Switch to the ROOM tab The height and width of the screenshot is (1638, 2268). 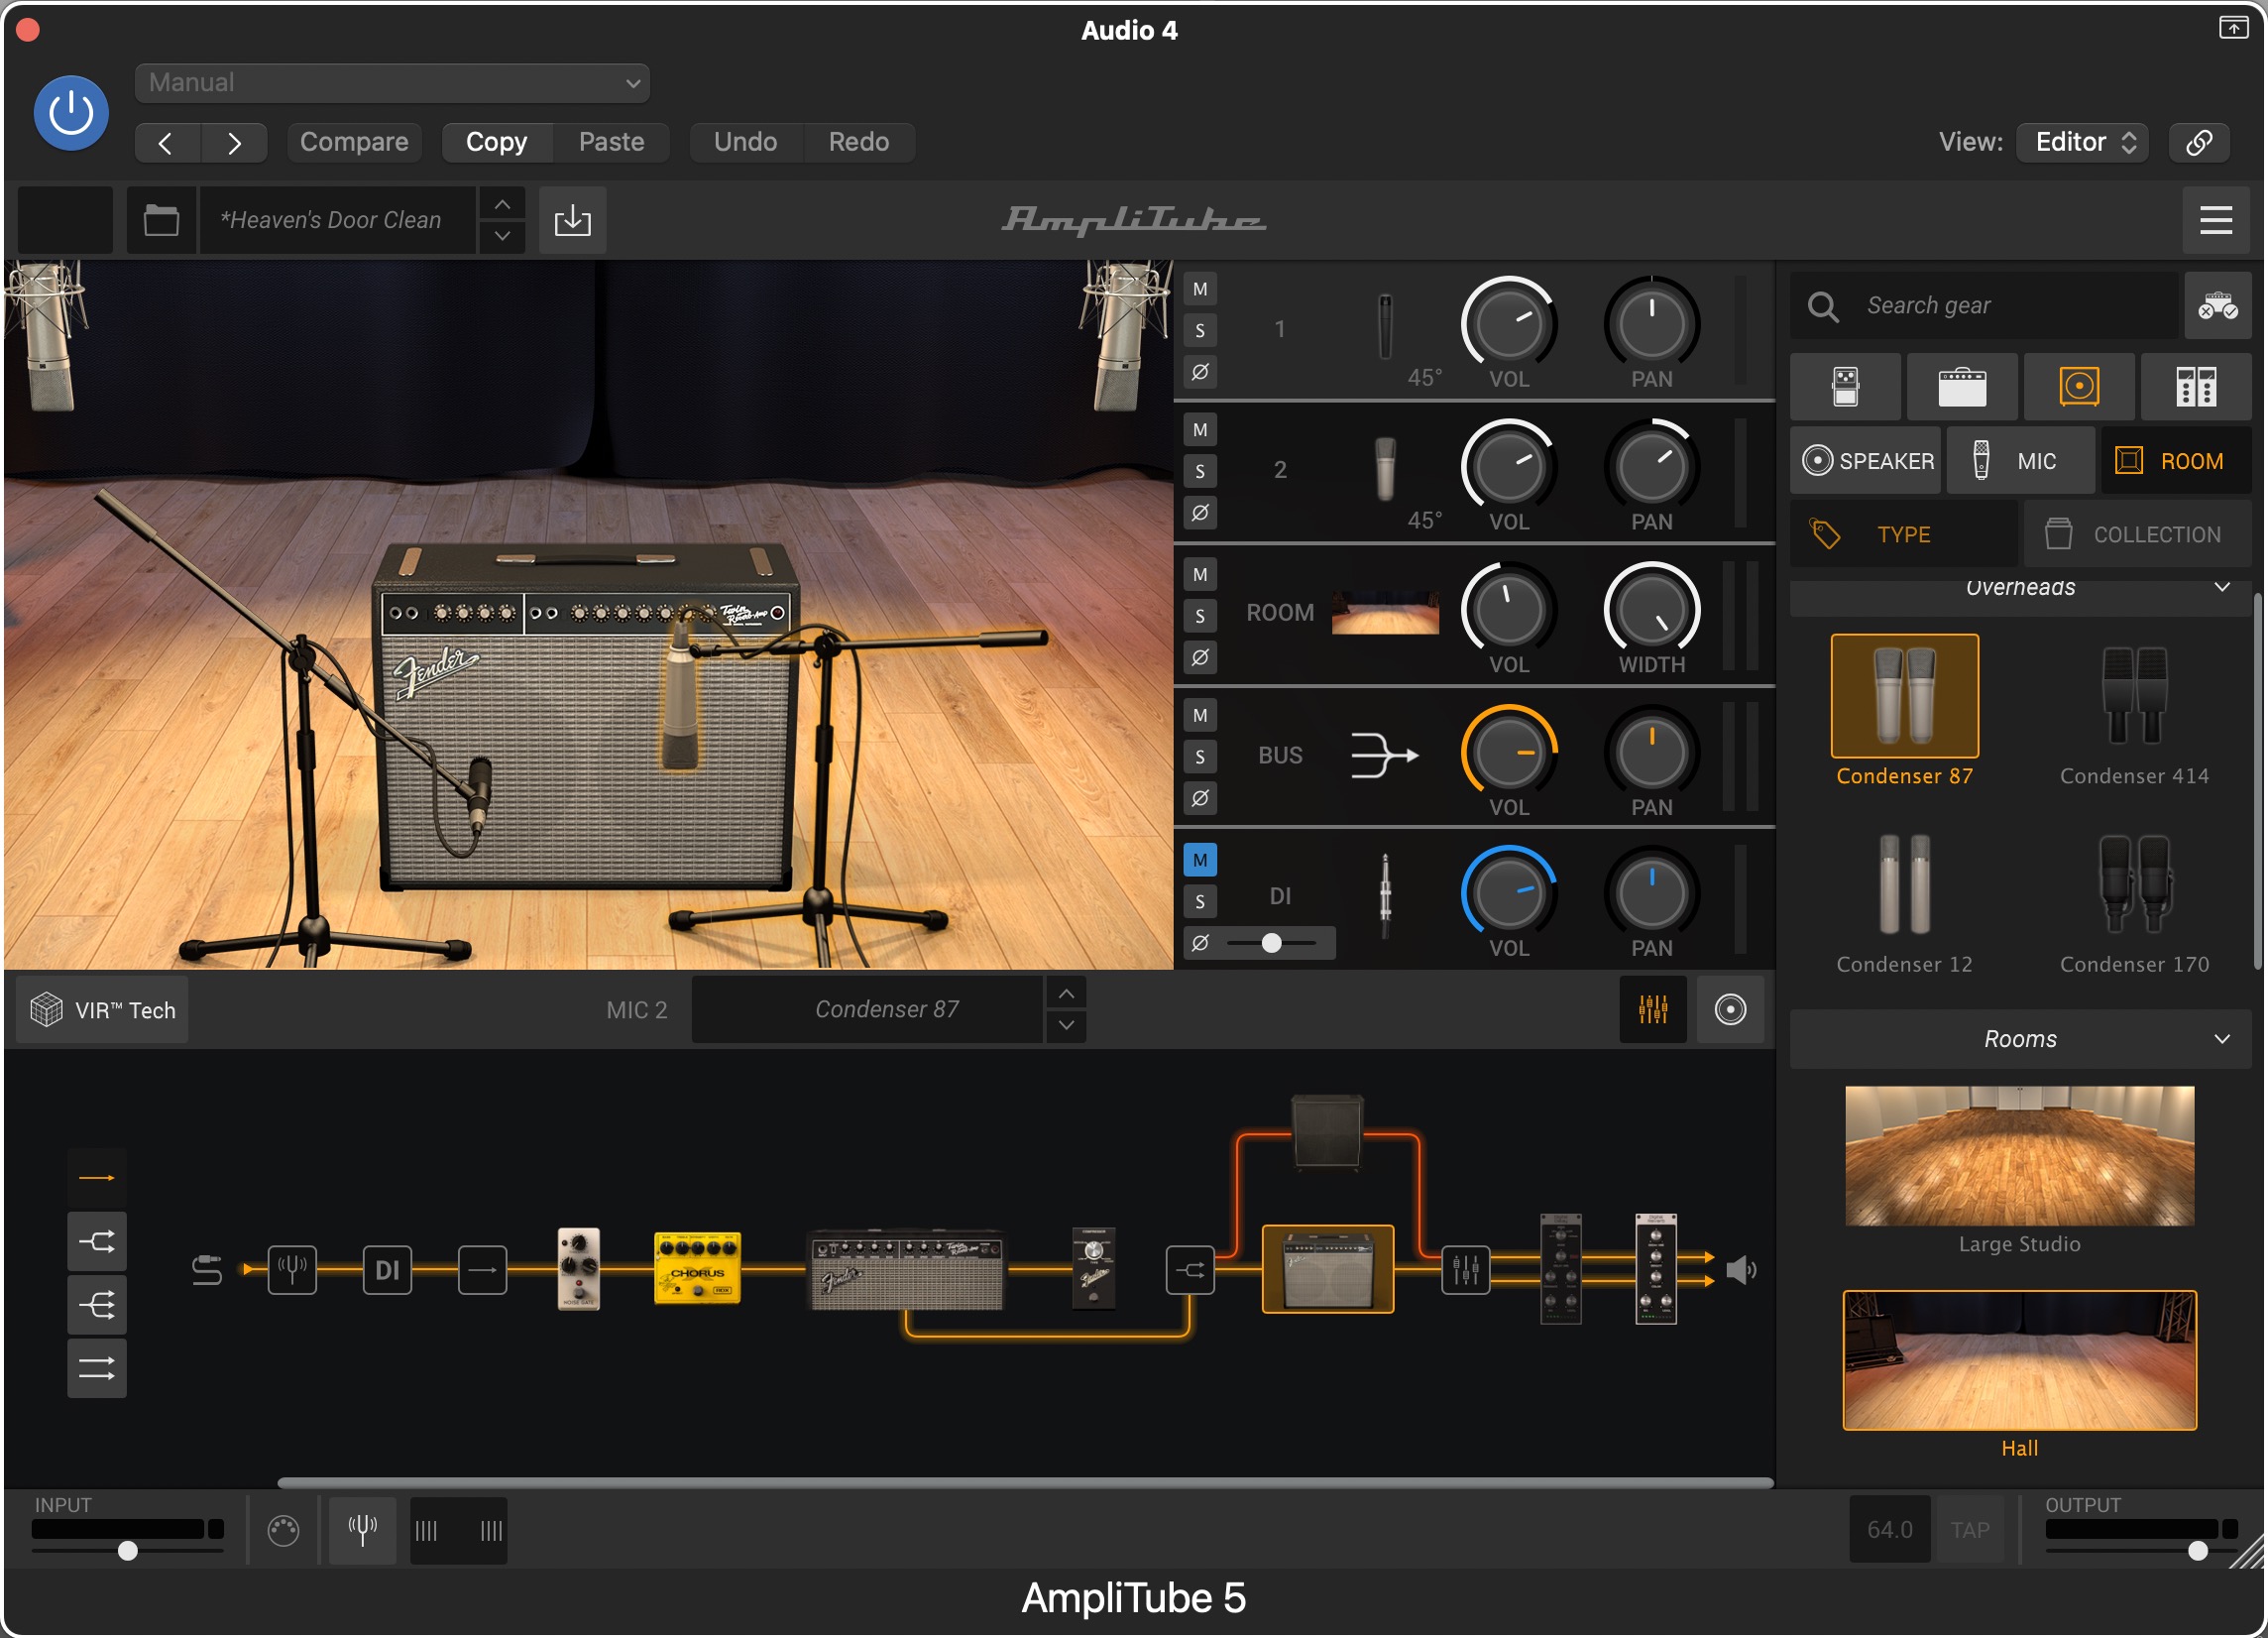2176,461
